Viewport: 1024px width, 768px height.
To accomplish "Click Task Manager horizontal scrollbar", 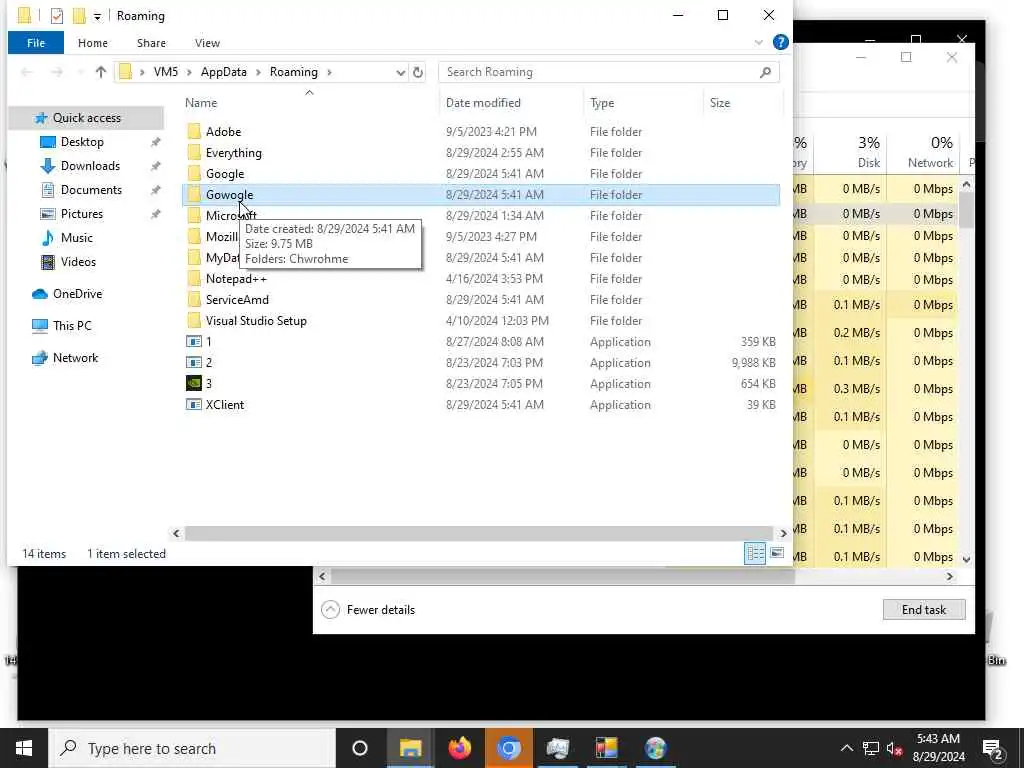I will point(563,576).
